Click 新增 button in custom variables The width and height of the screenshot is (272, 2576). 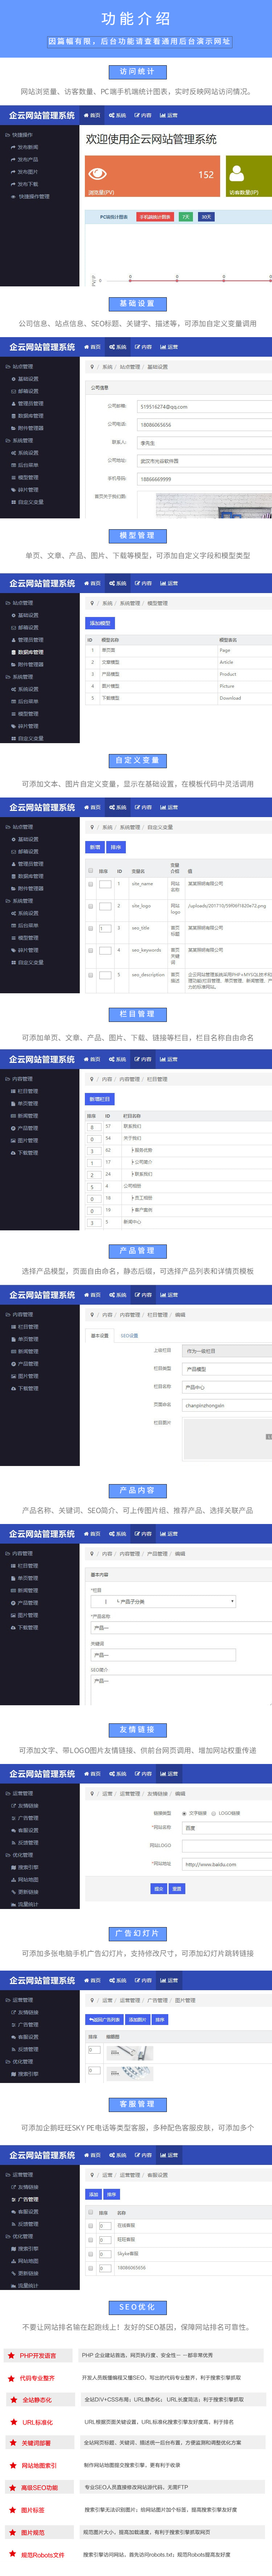click(x=95, y=846)
